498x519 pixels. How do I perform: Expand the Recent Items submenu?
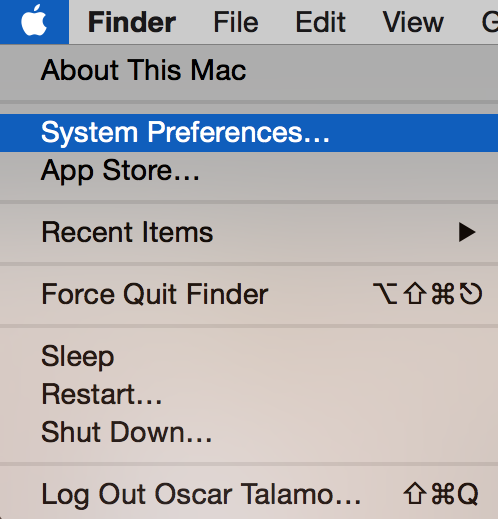249,232
